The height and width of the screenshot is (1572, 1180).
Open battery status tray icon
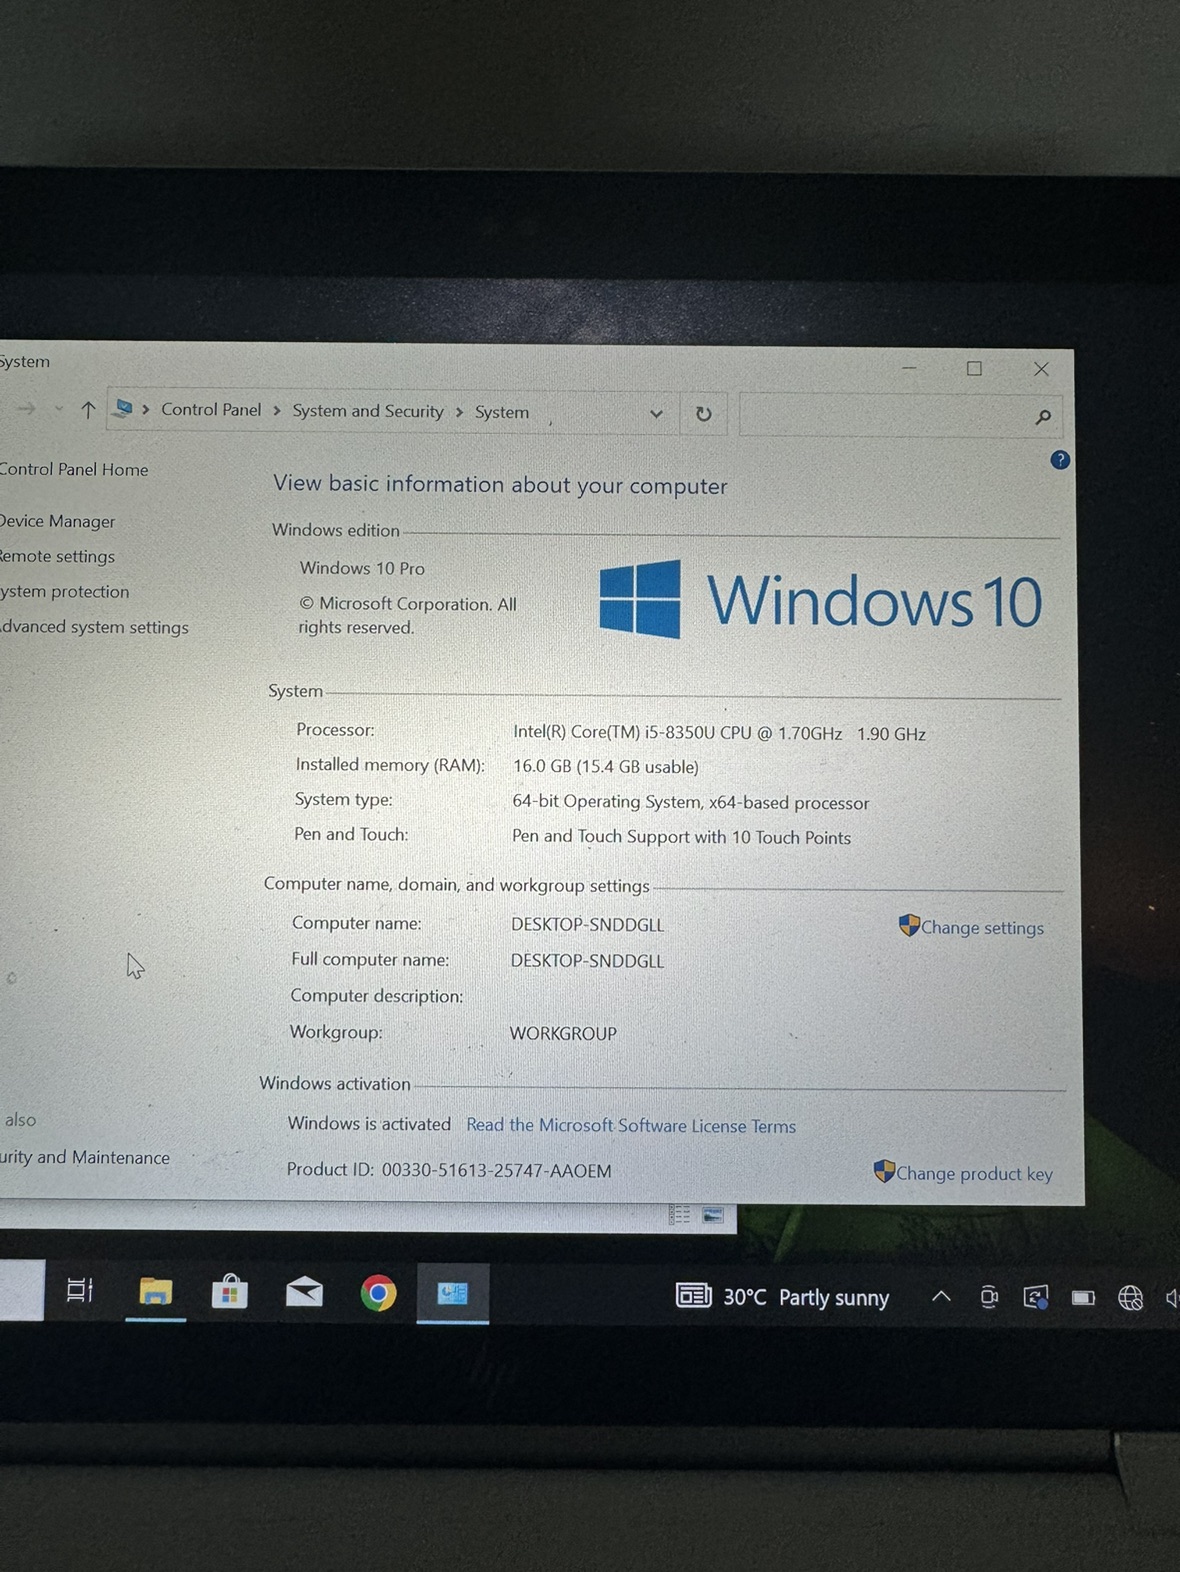1083,1298
